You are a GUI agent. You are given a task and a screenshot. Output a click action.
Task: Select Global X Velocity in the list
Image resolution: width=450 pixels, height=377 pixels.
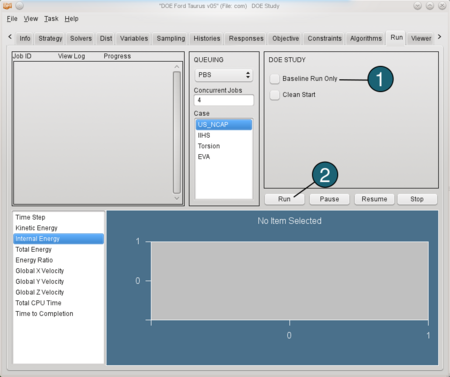[x=58, y=271]
